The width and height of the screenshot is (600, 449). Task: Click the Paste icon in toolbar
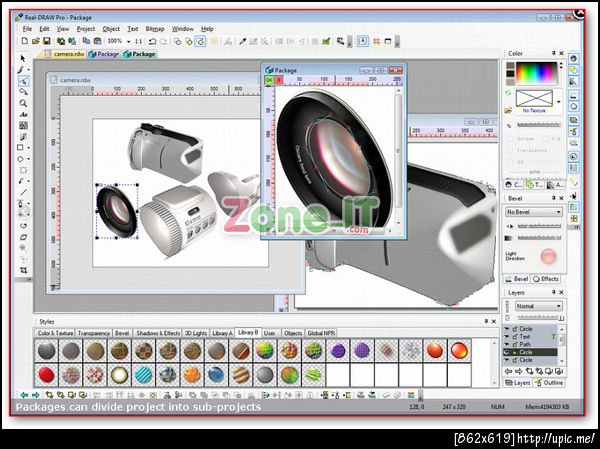tap(98, 41)
